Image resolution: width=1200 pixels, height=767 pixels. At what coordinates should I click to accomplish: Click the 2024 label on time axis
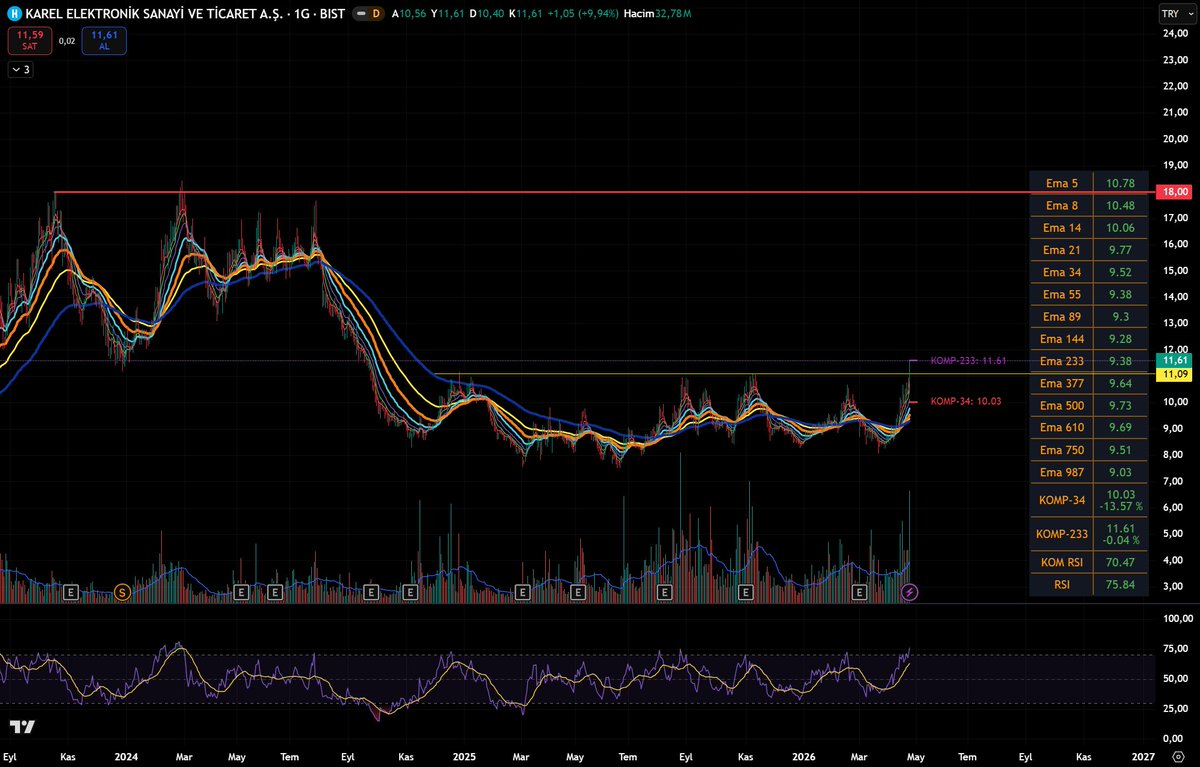click(x=125, y=758)
